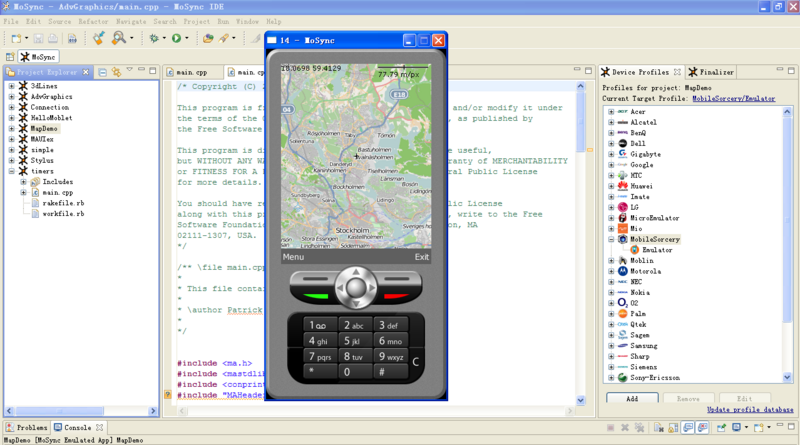The height and width of the screenshot is (445, 800).
Task: Click the Add profile button
Action: (x=632, y=398)
